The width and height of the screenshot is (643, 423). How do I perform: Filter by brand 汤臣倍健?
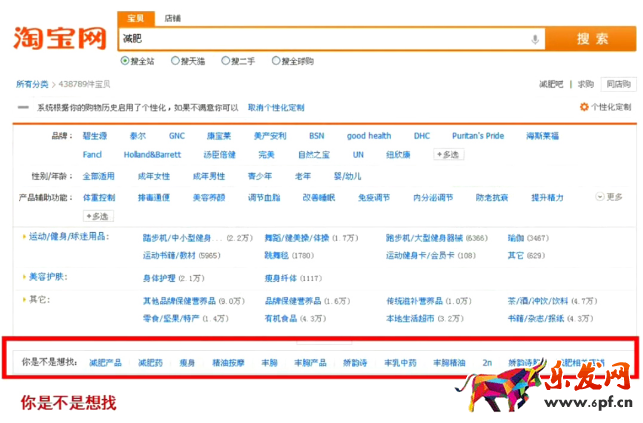click(x=219, y=155)
